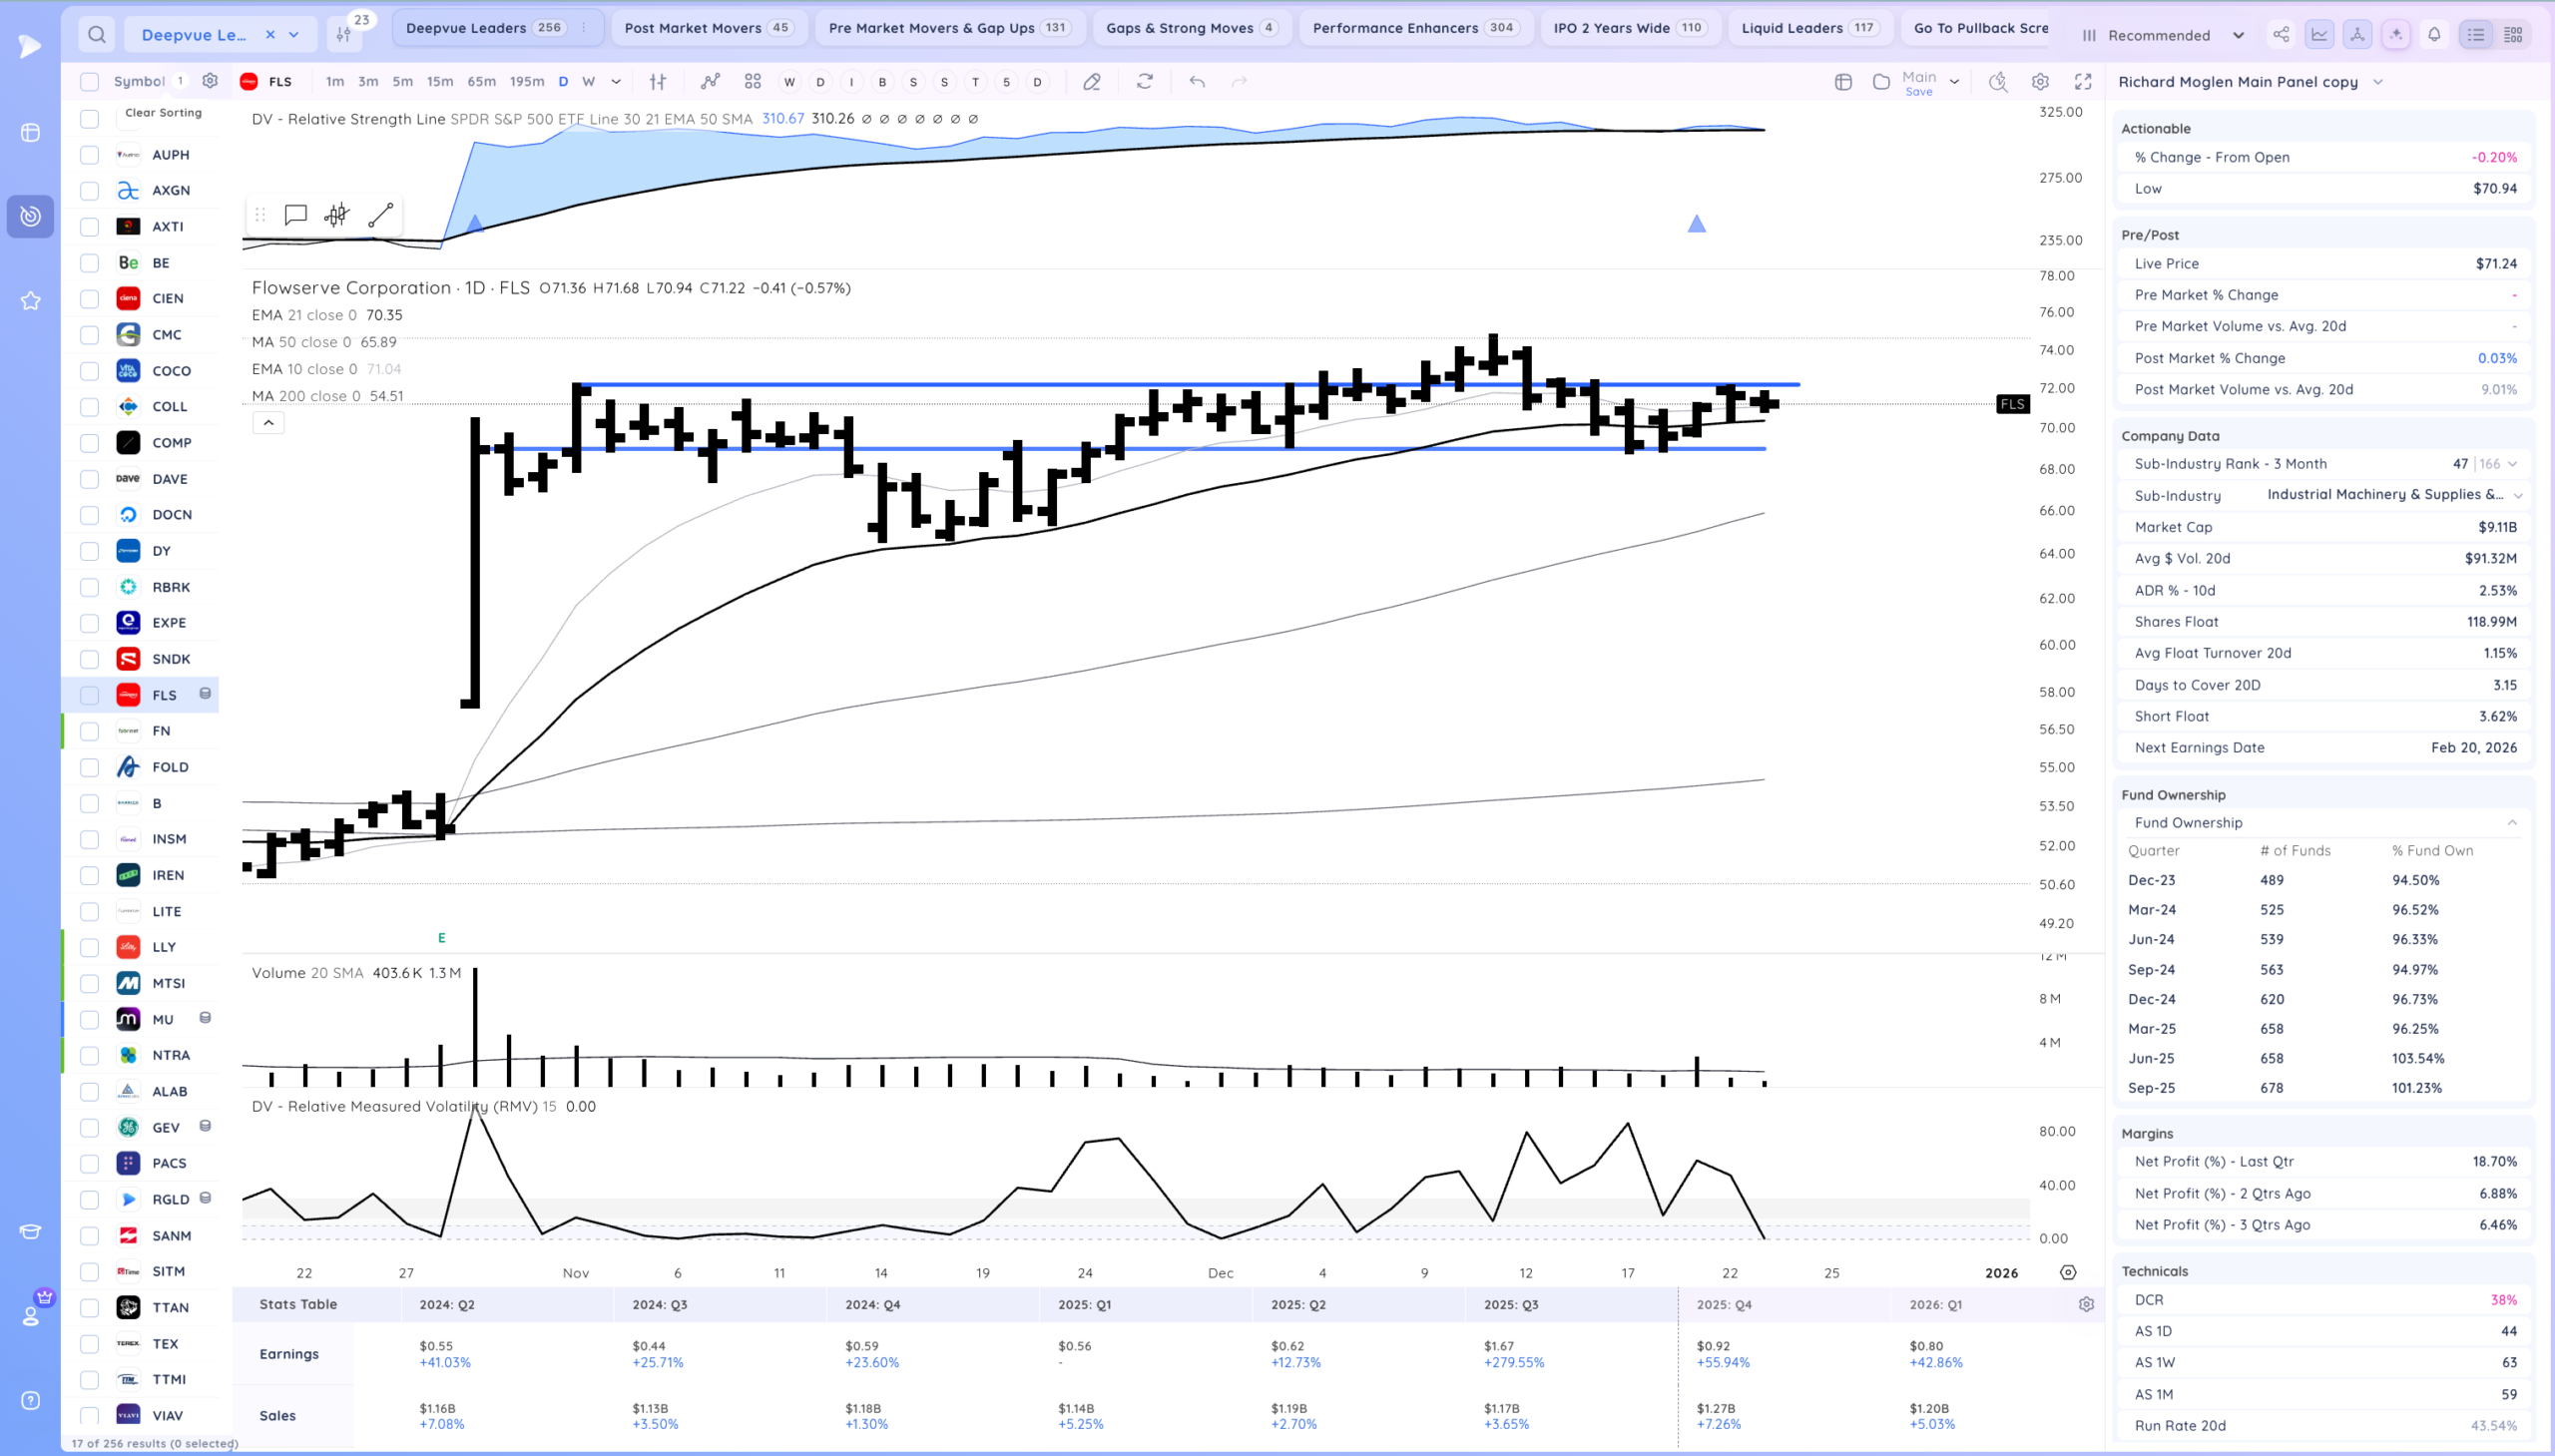
Task: Toggle the select-all checkbox beside Symbol
Action: coord(90,82)
